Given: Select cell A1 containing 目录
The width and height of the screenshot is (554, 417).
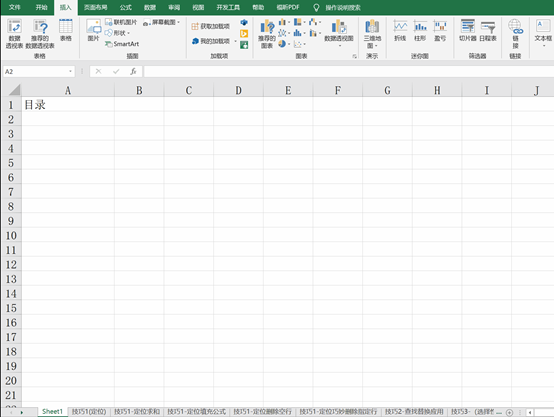Looking at the screenshot, I should tap(68, 105).
